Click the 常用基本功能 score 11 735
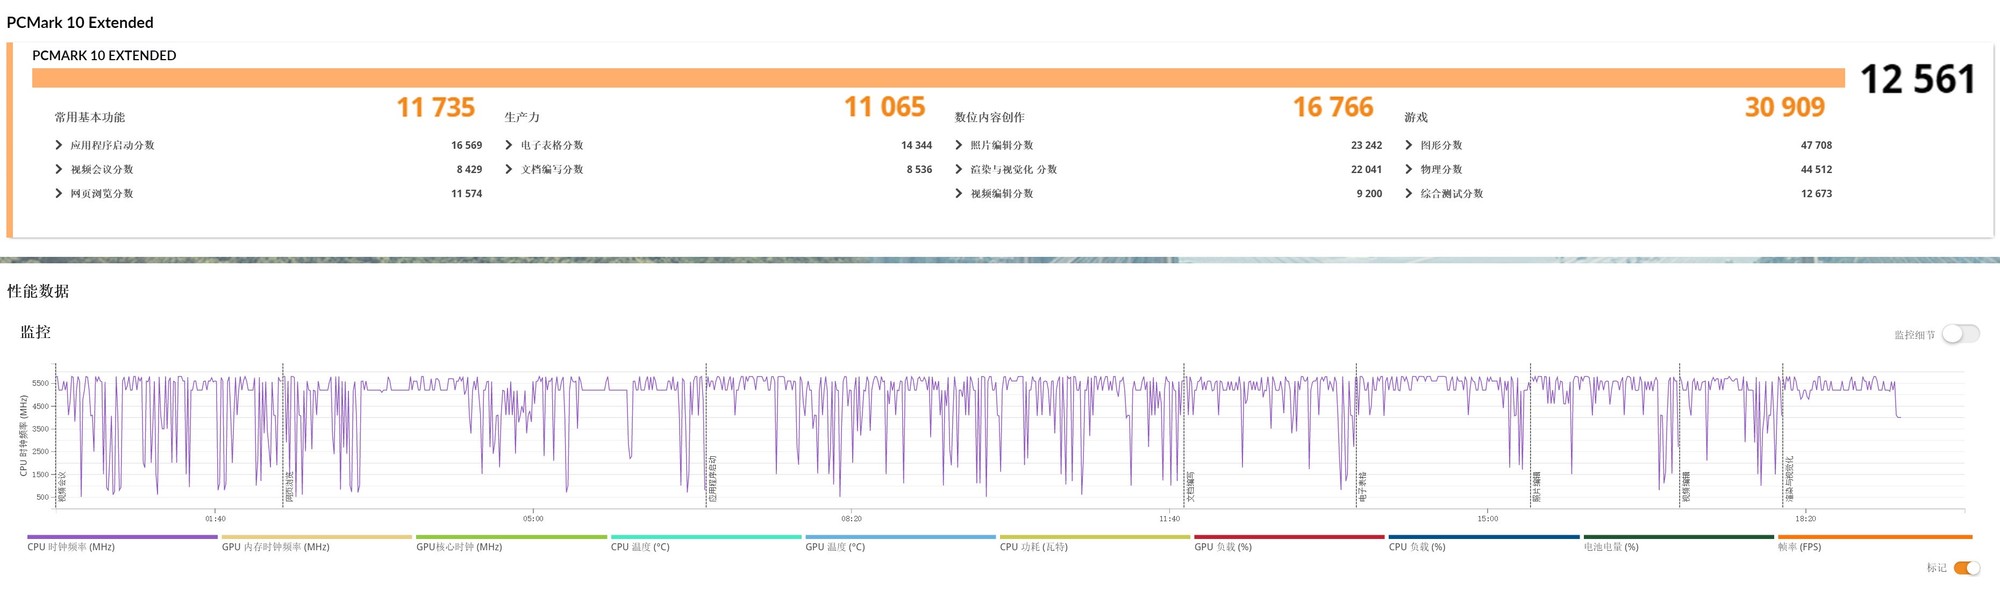2000x604 pixels. pos(435,107)
